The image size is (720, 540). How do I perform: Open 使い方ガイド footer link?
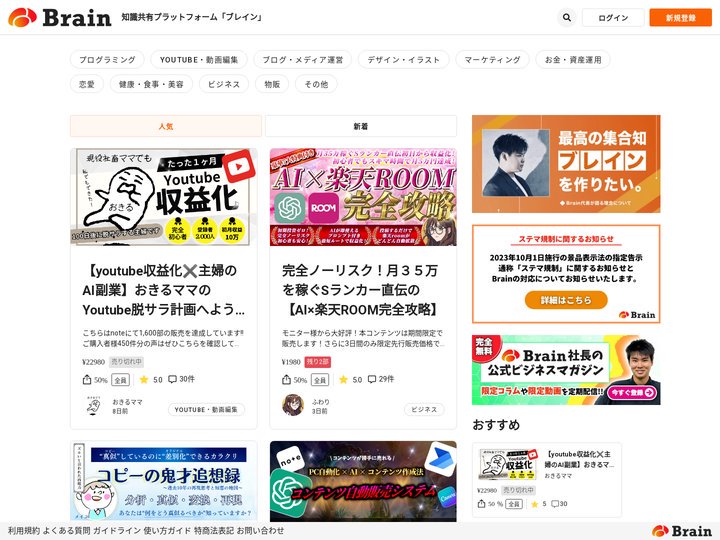[167, 531]
